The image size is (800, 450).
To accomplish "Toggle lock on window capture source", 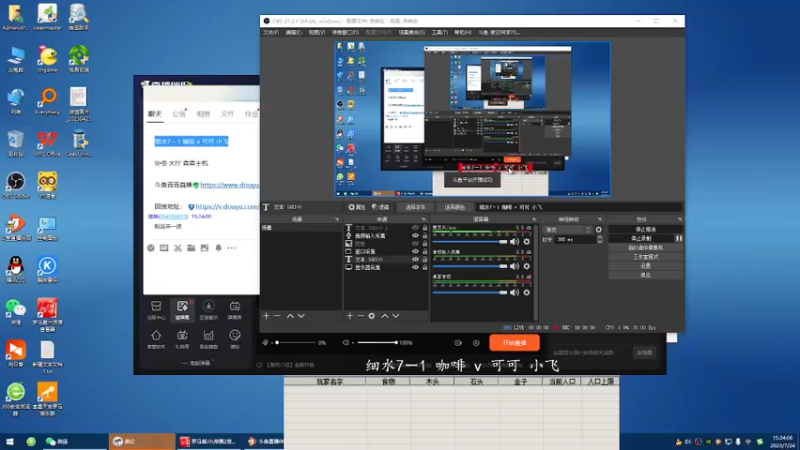I will (424, 251).
